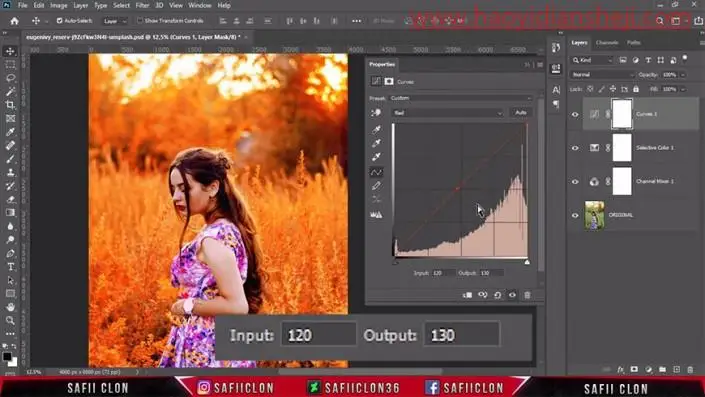Select the Crop tool

[10, 105]
